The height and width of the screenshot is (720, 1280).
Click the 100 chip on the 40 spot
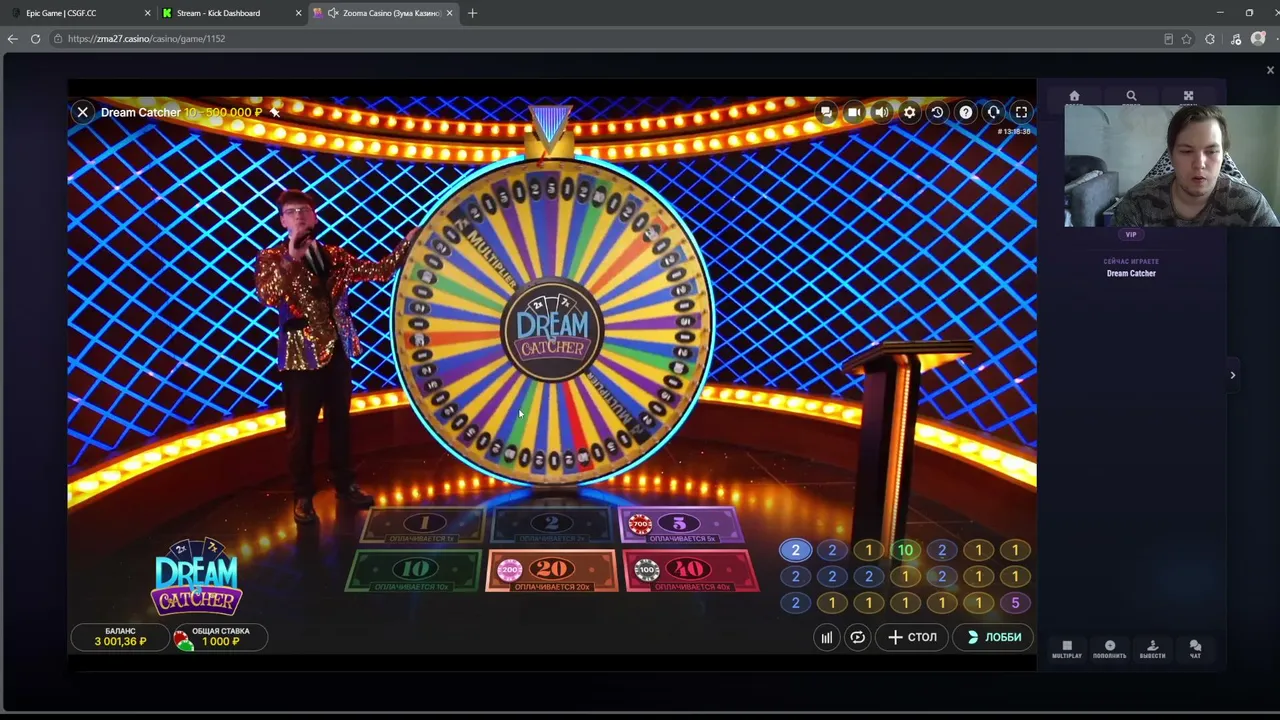[647, 570]
